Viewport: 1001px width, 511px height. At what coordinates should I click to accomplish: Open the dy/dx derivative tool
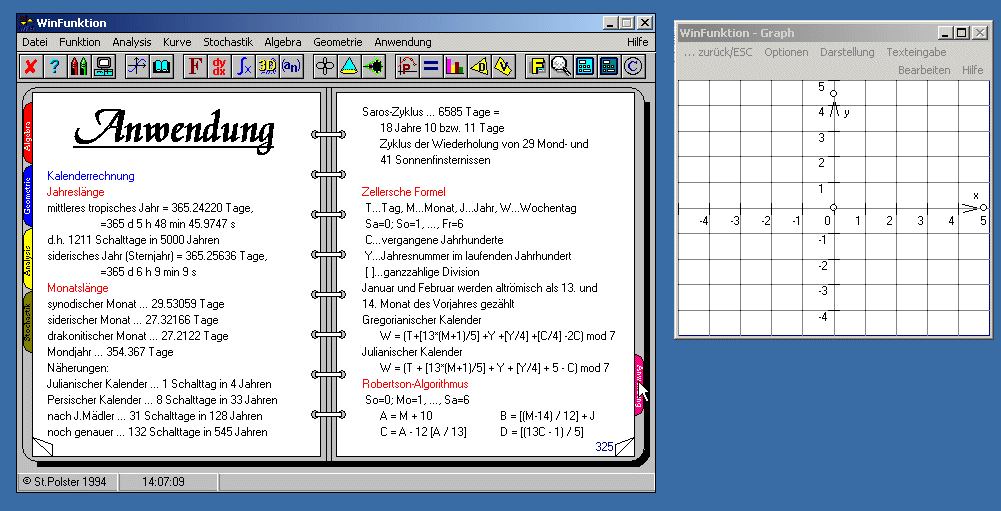tap(219, 66)
